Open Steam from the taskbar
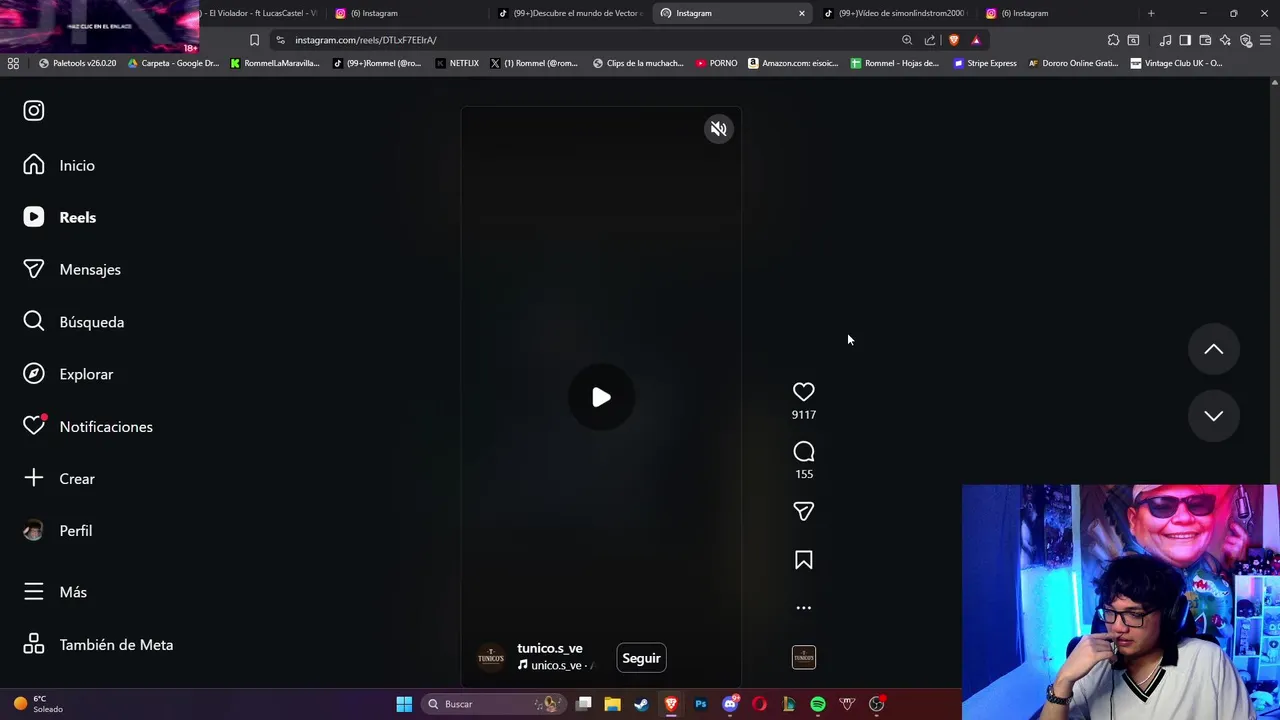 click(x=641, y=704)
